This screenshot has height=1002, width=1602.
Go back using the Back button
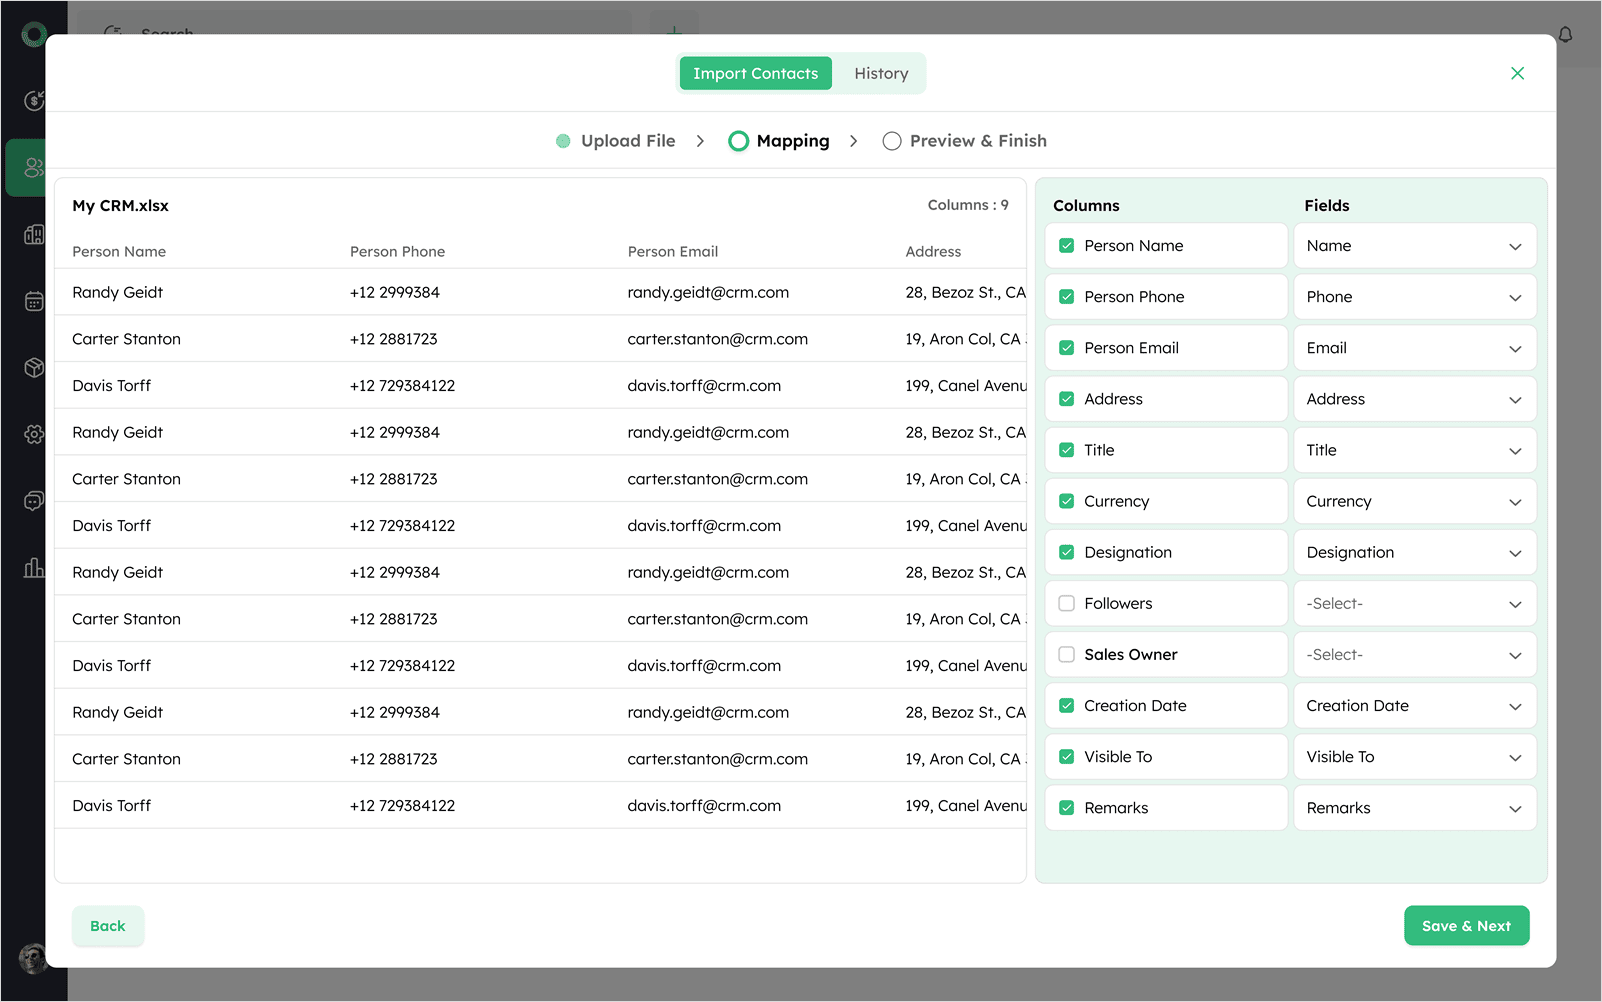pos(108,926)
